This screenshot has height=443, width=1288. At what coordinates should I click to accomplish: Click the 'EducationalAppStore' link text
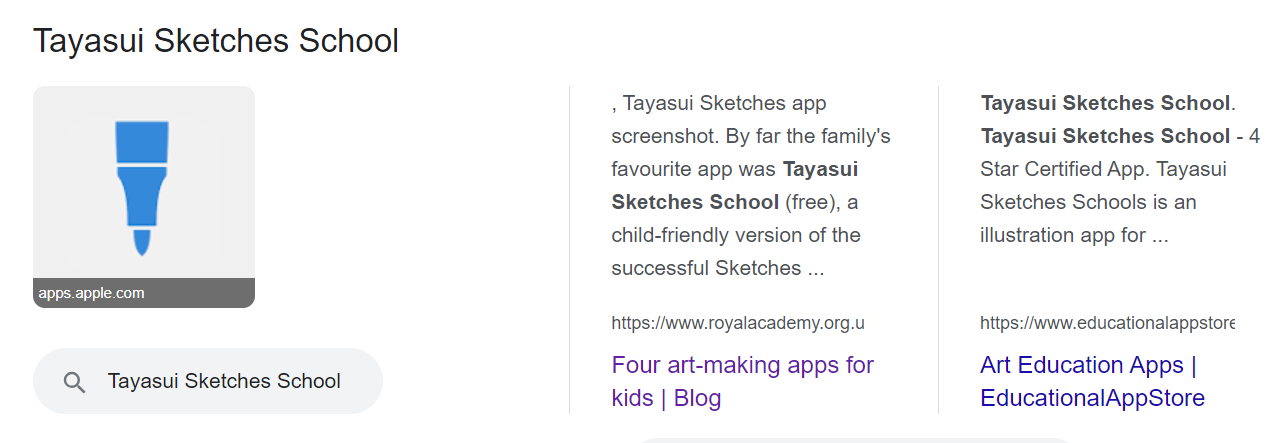pos(1093,398)
